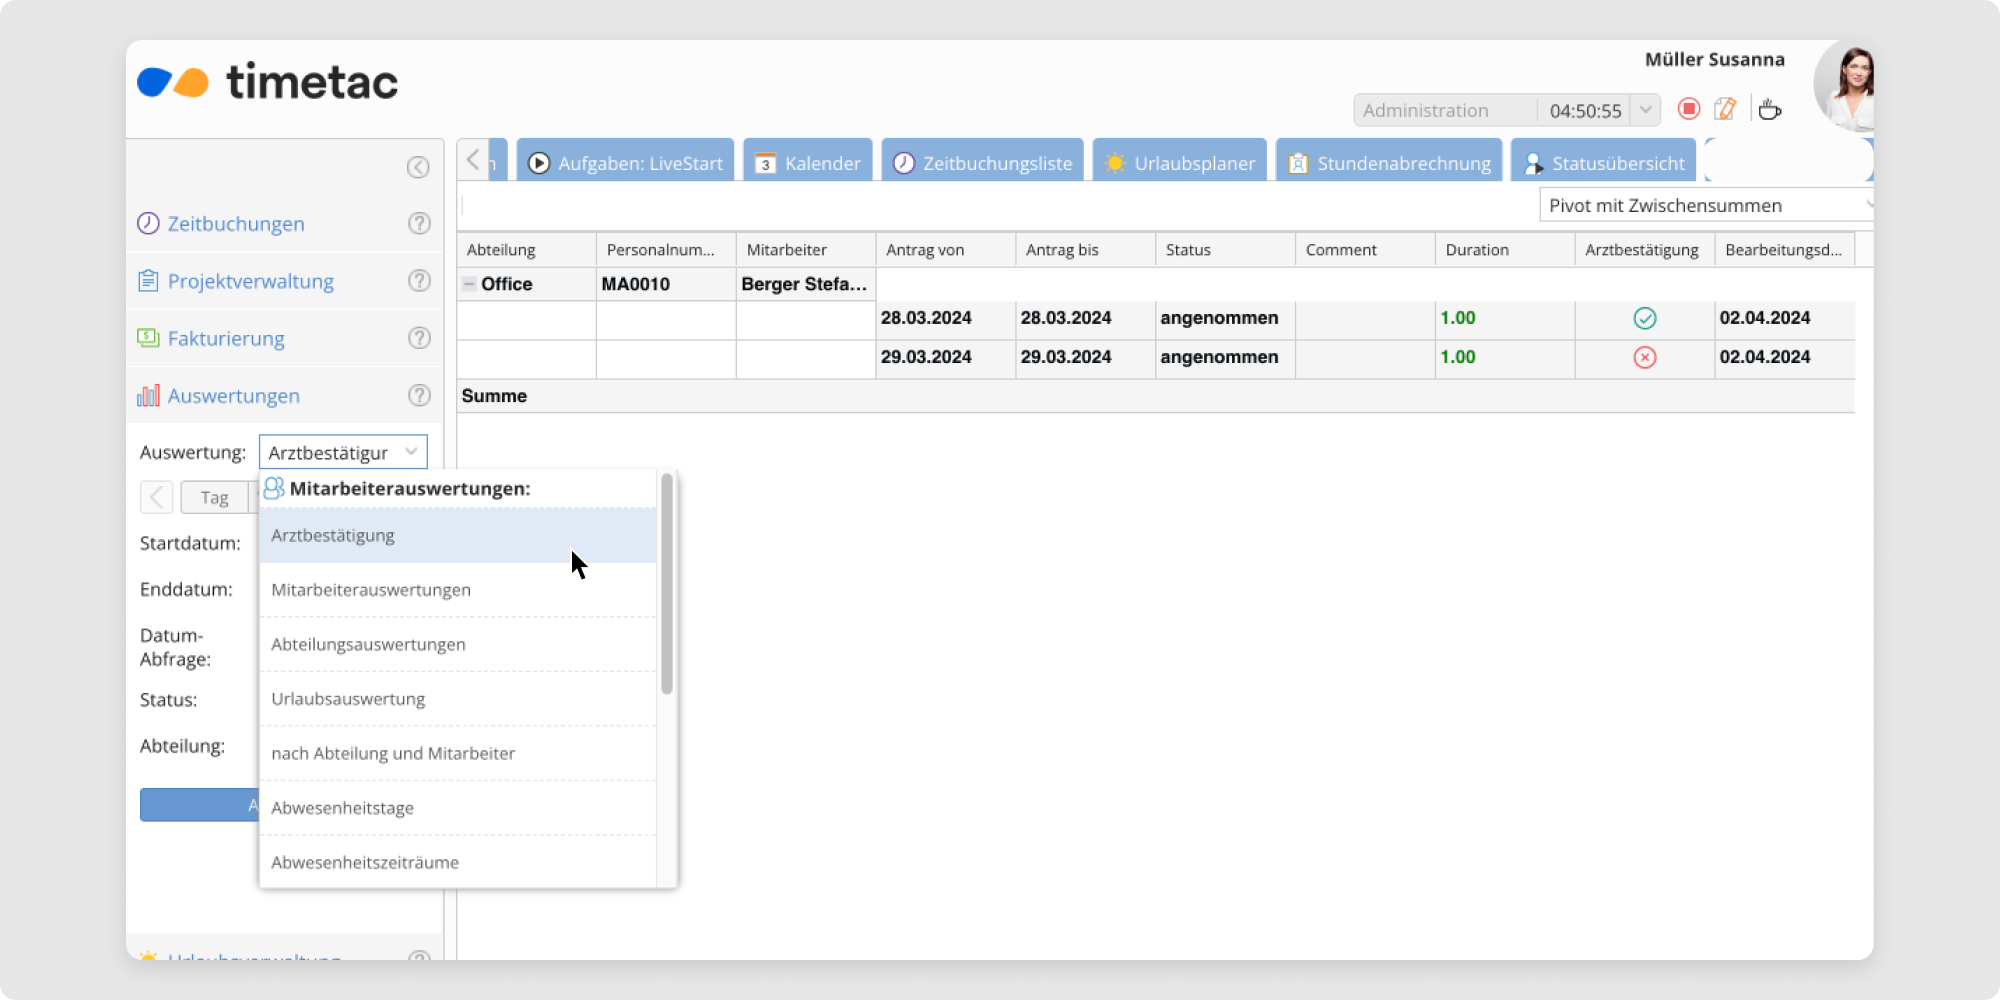Open the Stundenabrechnung tab
This screenshot has width=2000, height=1000.
[1389, 163]
